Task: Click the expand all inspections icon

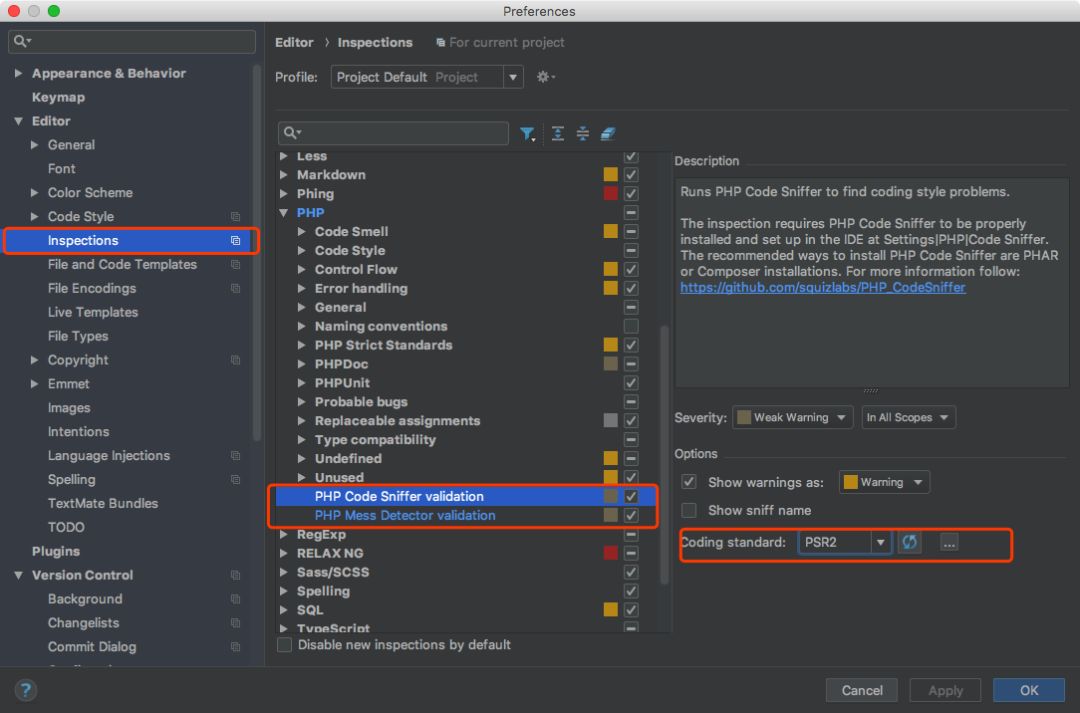Action: click(x=558, y=134)
